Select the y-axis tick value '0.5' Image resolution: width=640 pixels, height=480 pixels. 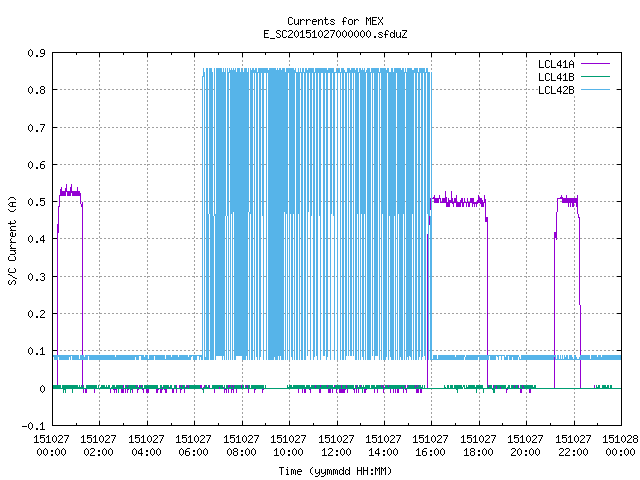point(36,202)
